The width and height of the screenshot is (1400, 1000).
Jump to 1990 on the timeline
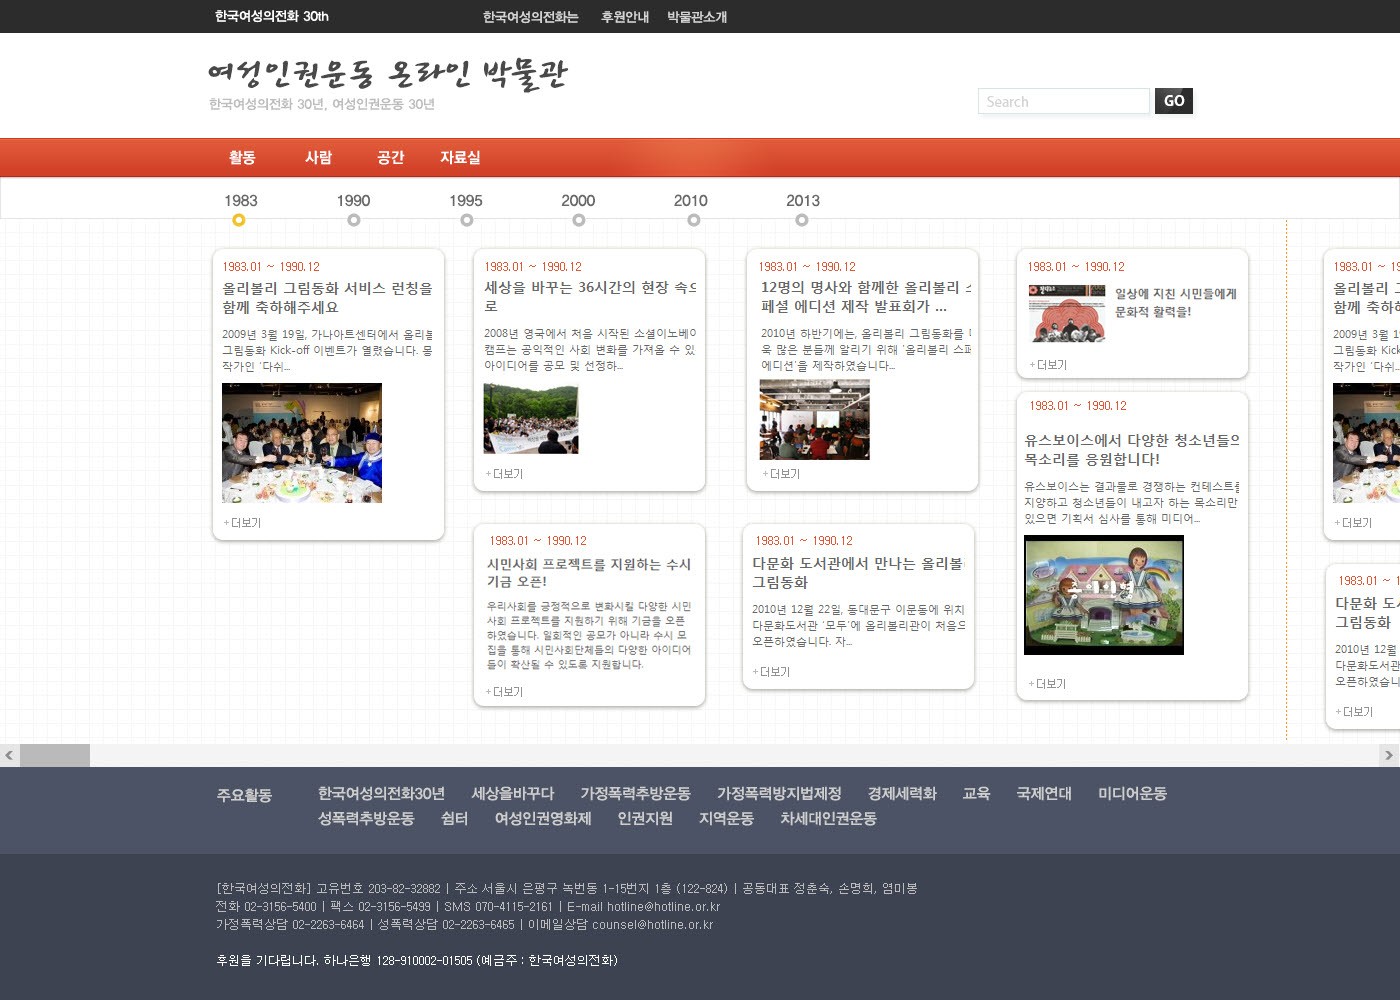[353, 220]
